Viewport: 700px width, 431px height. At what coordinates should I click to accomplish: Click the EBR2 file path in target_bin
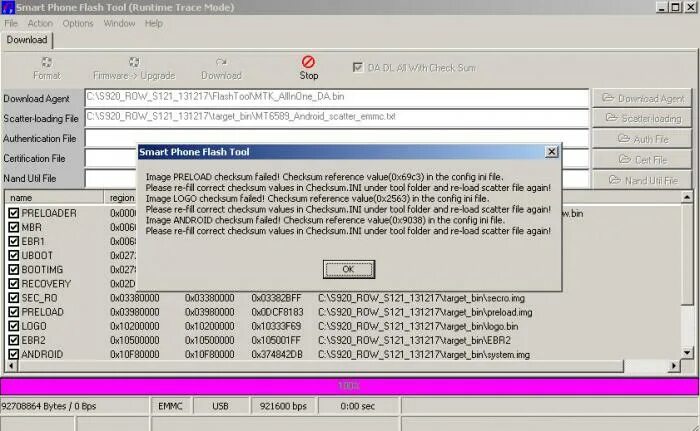[x=414, y=340]
